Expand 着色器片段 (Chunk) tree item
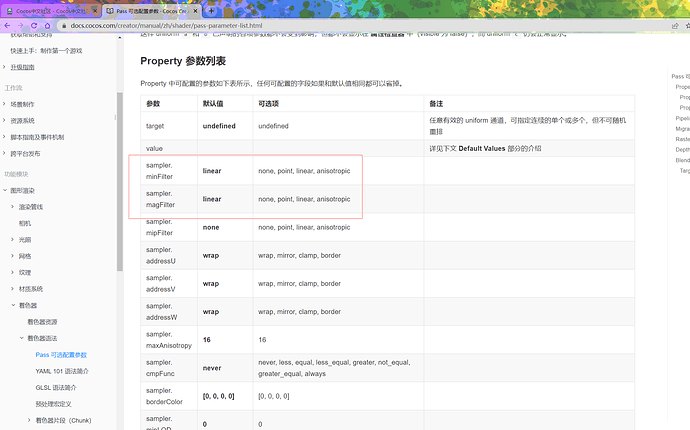 tap(29, 420)
